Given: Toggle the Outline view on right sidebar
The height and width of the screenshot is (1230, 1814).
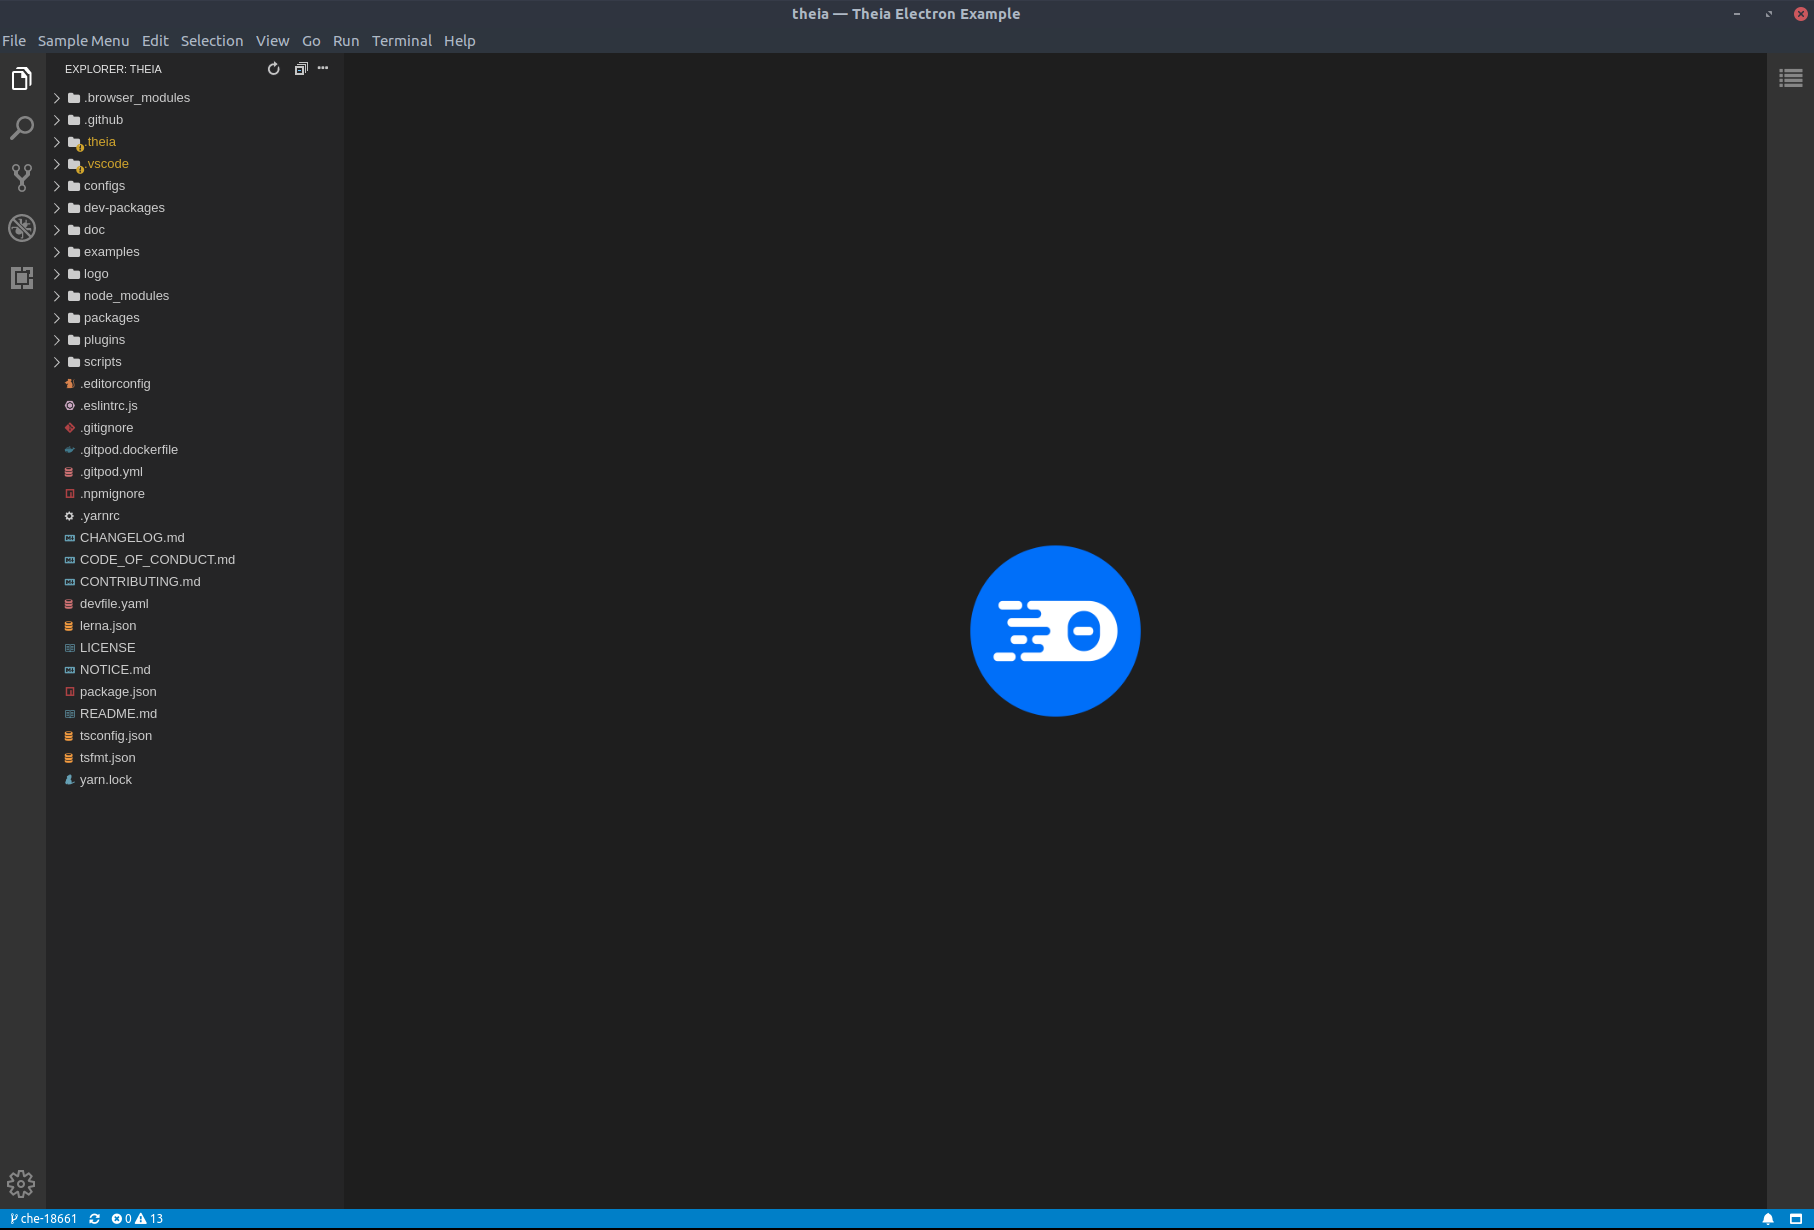Looking at the screenshot, I should (x=1791, y=78).
